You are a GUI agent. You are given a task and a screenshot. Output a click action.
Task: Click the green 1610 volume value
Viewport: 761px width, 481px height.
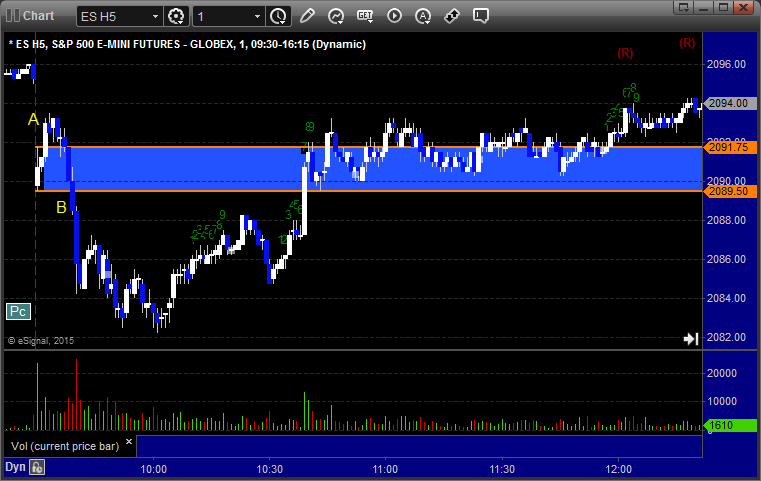click(x=729, y=426)
